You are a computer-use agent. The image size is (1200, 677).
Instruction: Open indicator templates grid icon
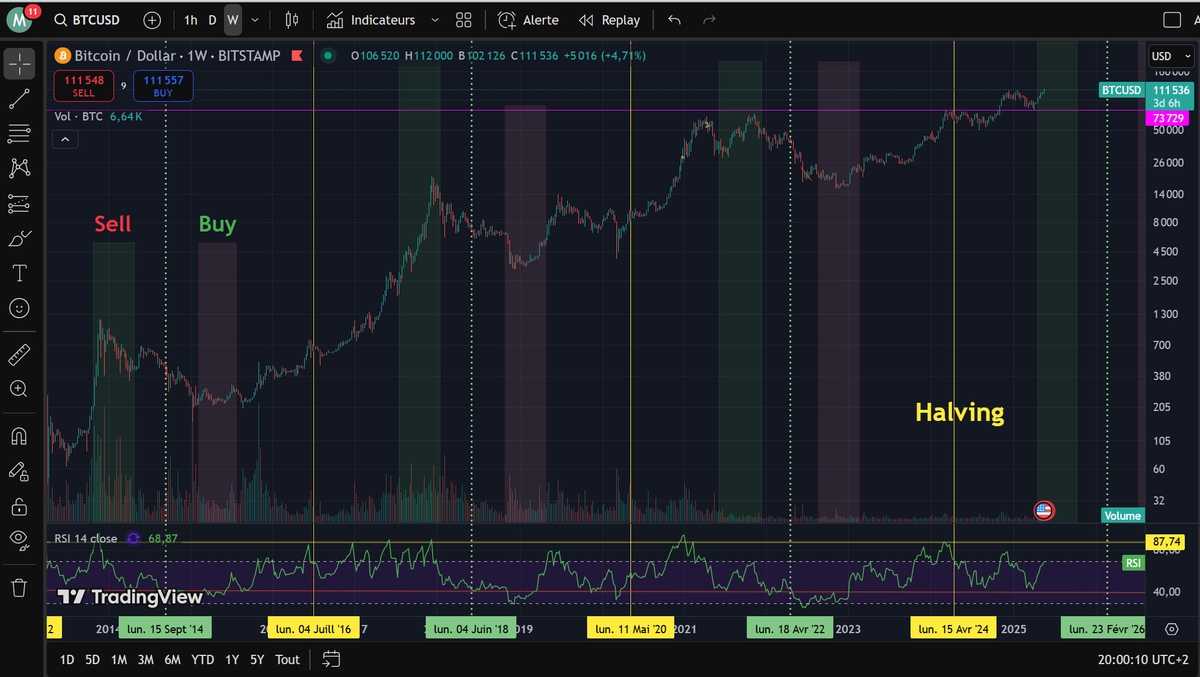[x=463, y=20]
